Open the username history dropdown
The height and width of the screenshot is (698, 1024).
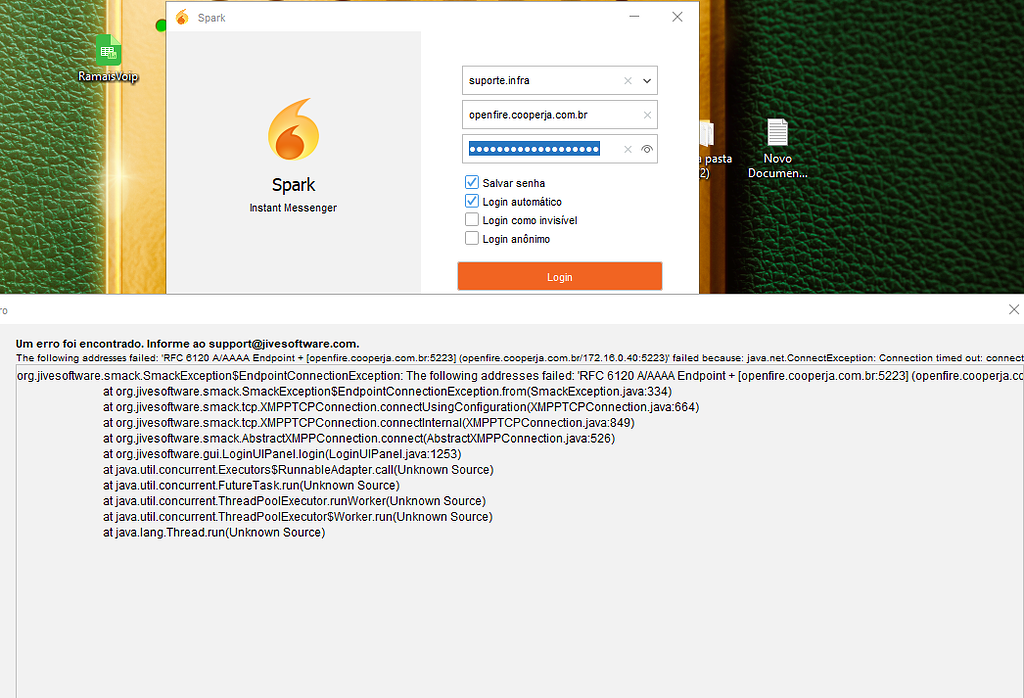point(648,80)
